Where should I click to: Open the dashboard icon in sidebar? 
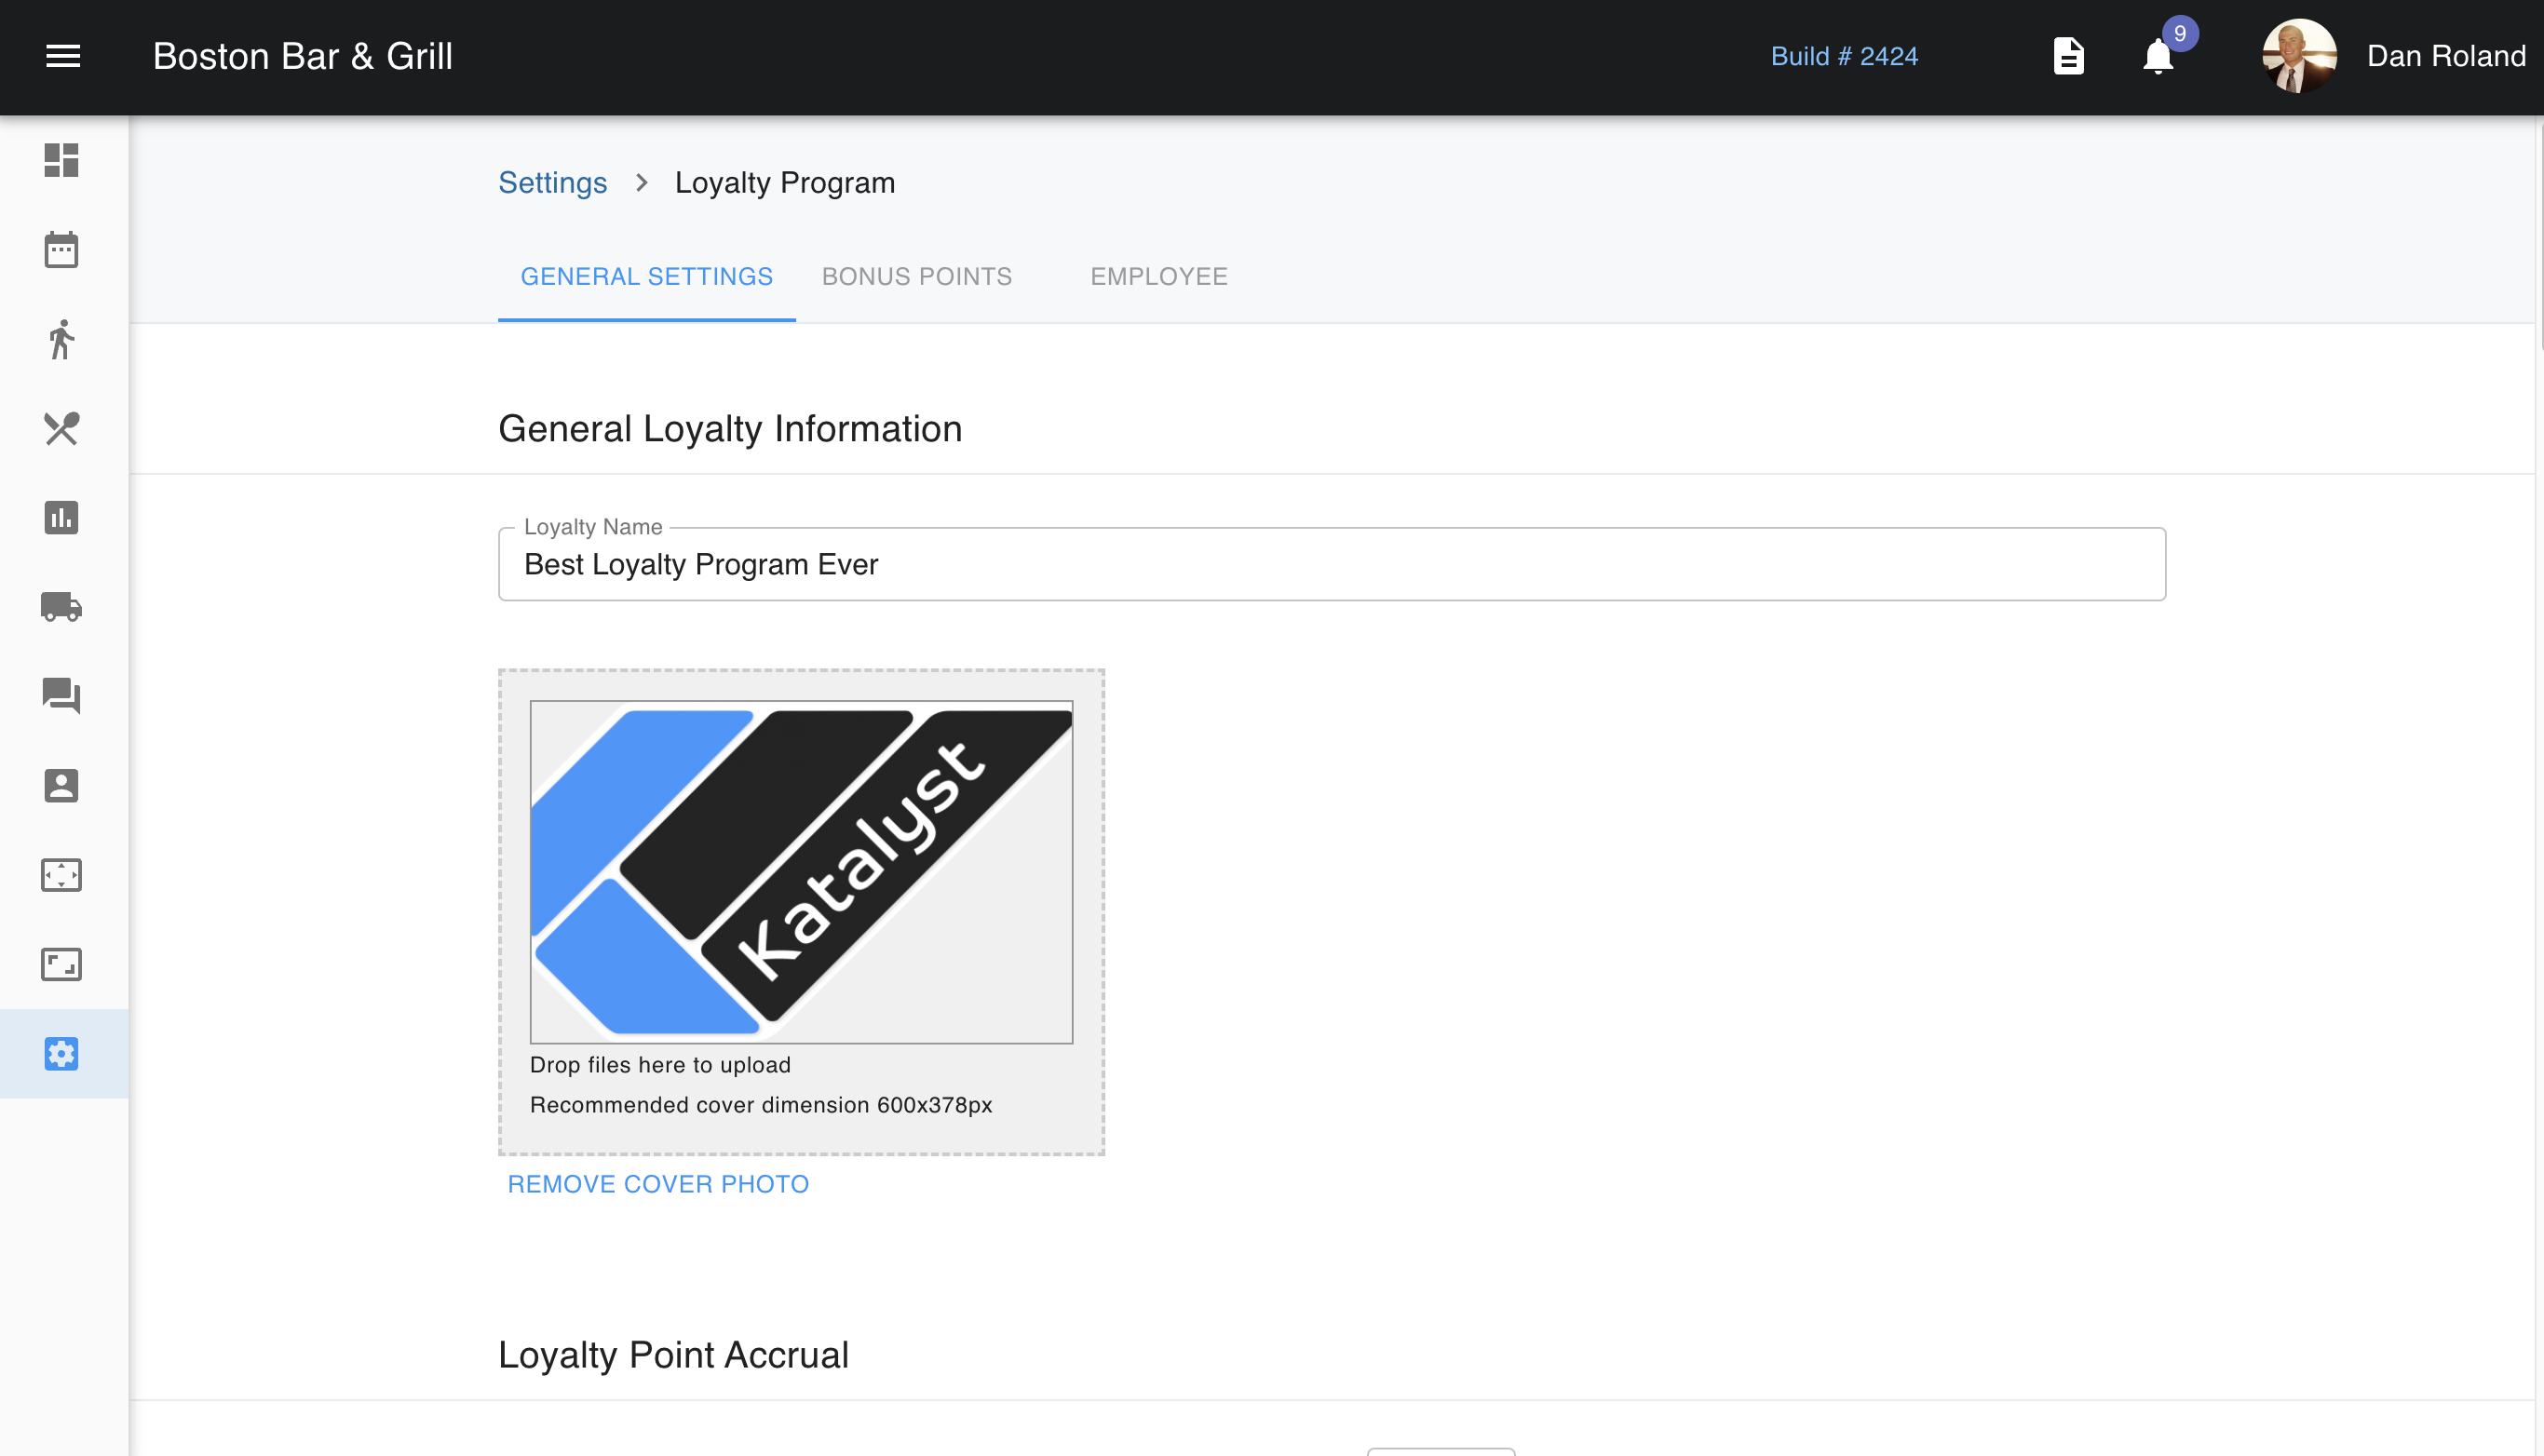point(61,160)
